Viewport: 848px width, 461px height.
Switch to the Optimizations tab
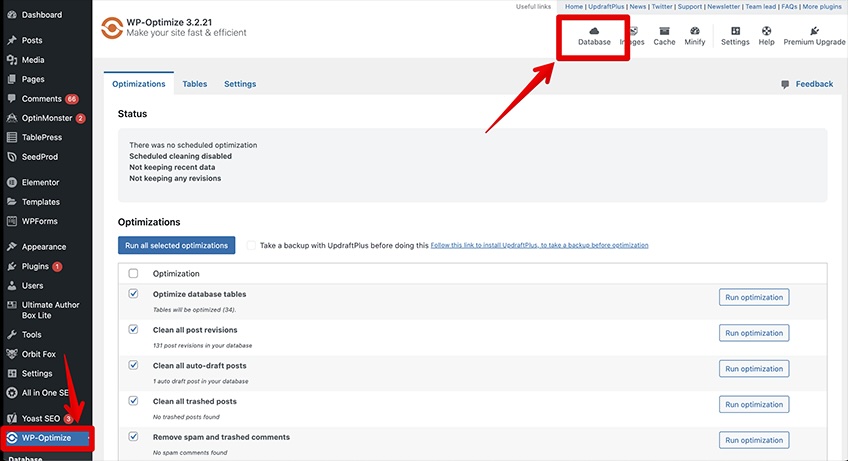(x=138, y=84)
